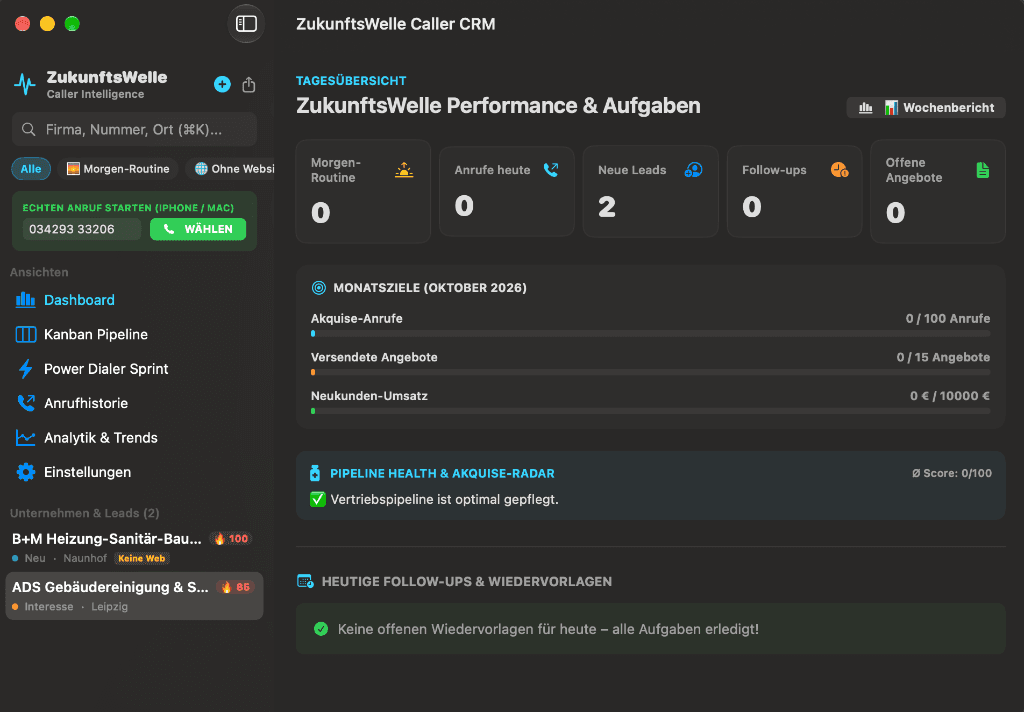Click the ZukunftsWelle pulse logo icon
Viewport: 1024px width, 712px height.
pos(25,84)
